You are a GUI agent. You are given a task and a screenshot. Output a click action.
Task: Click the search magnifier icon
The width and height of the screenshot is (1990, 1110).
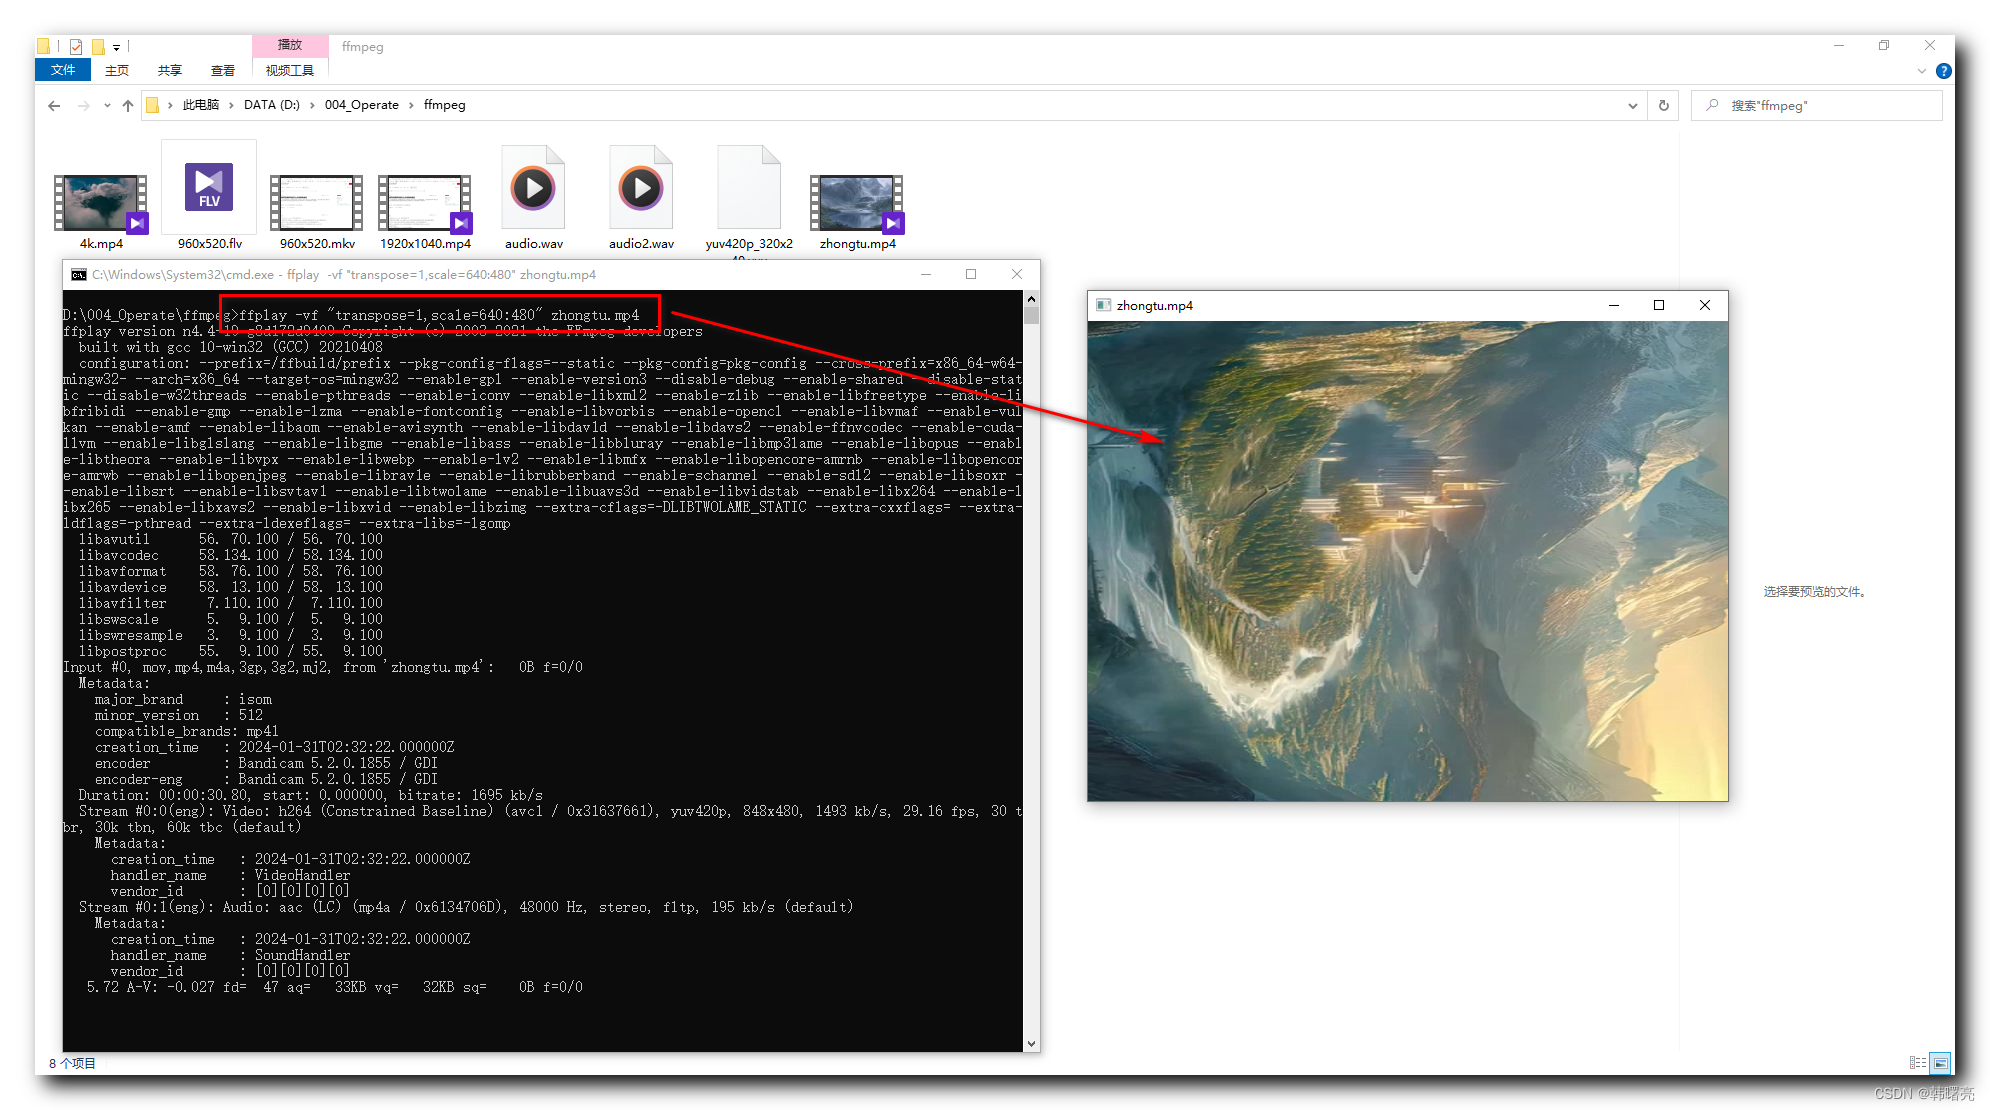pyautogui.click(x=1713, y=105)
